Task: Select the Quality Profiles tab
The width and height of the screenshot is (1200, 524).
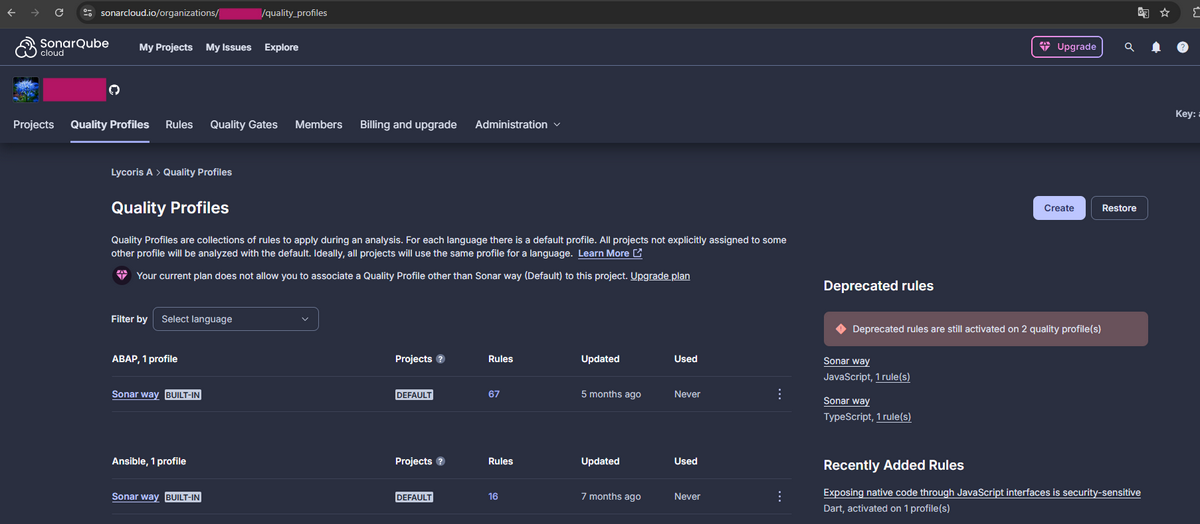Action: [110, 125]
